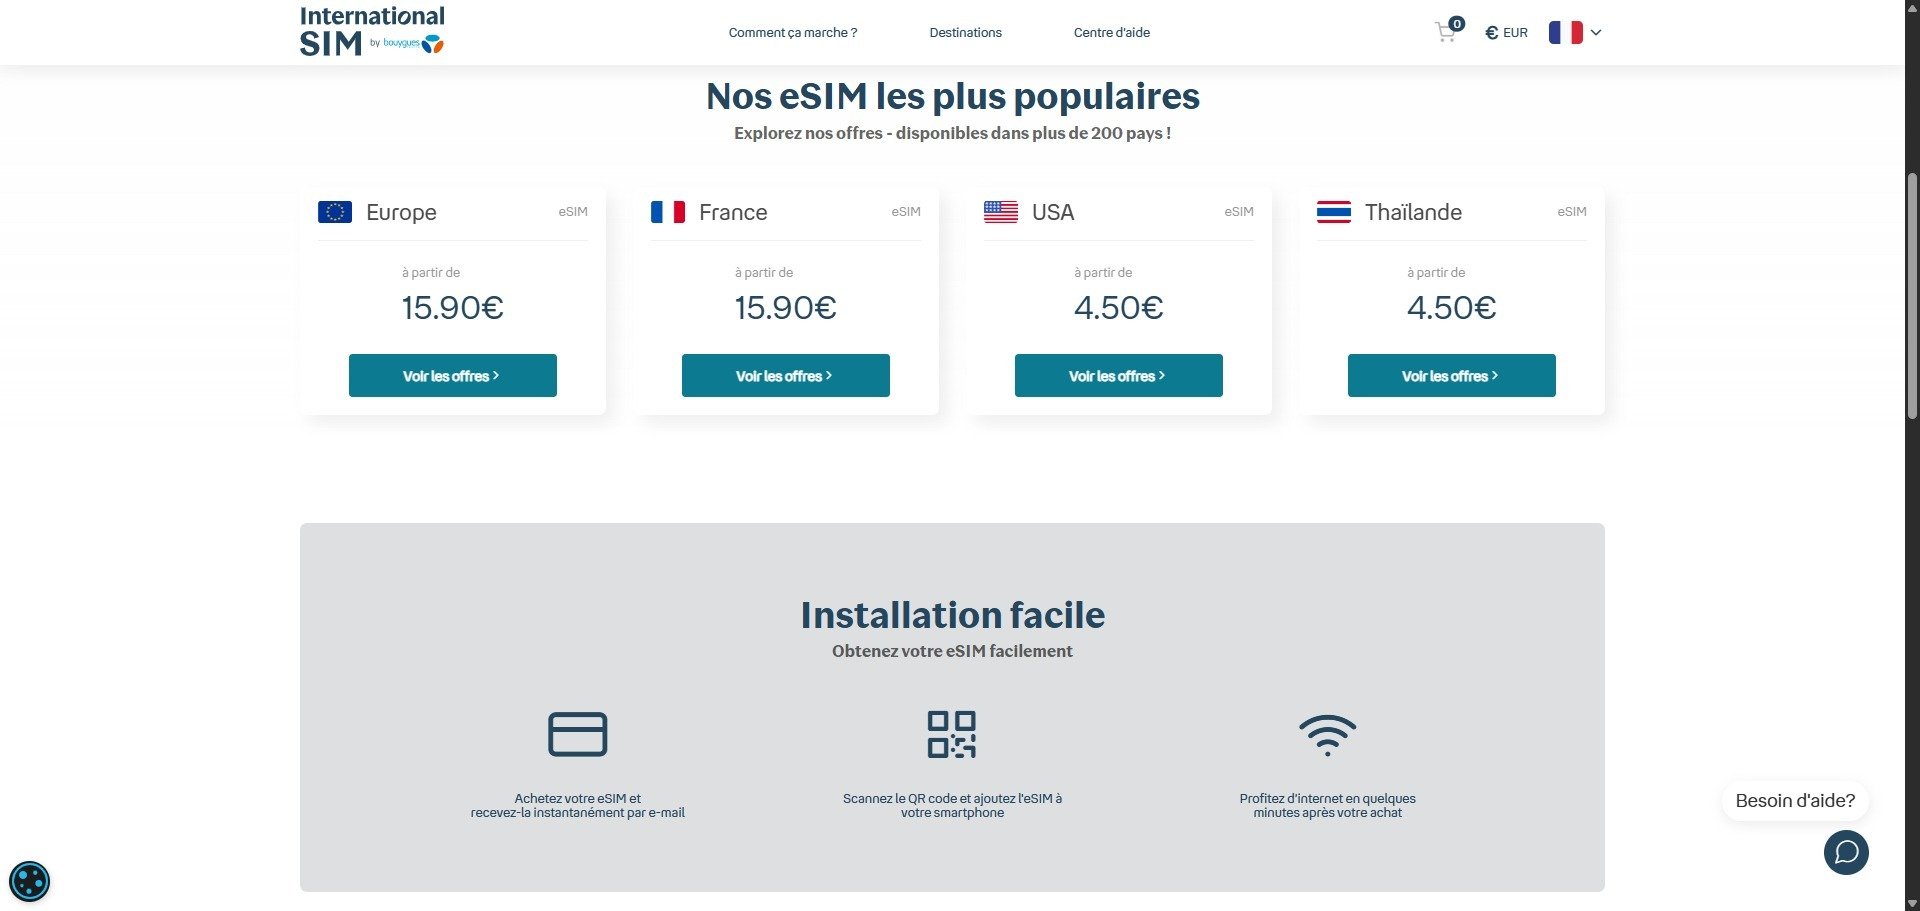Open the Centre d'aide page
The height and width of the screenshot is (911, 1920).
[x=1111, y=32]
